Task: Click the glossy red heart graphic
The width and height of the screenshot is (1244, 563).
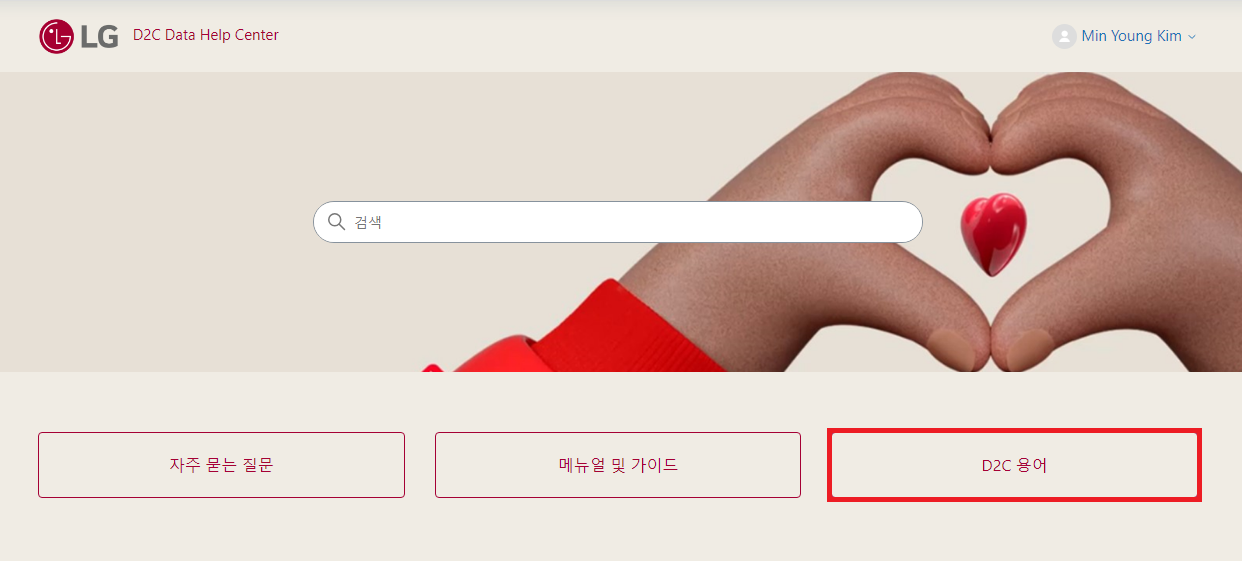Action: click(993, 235)
